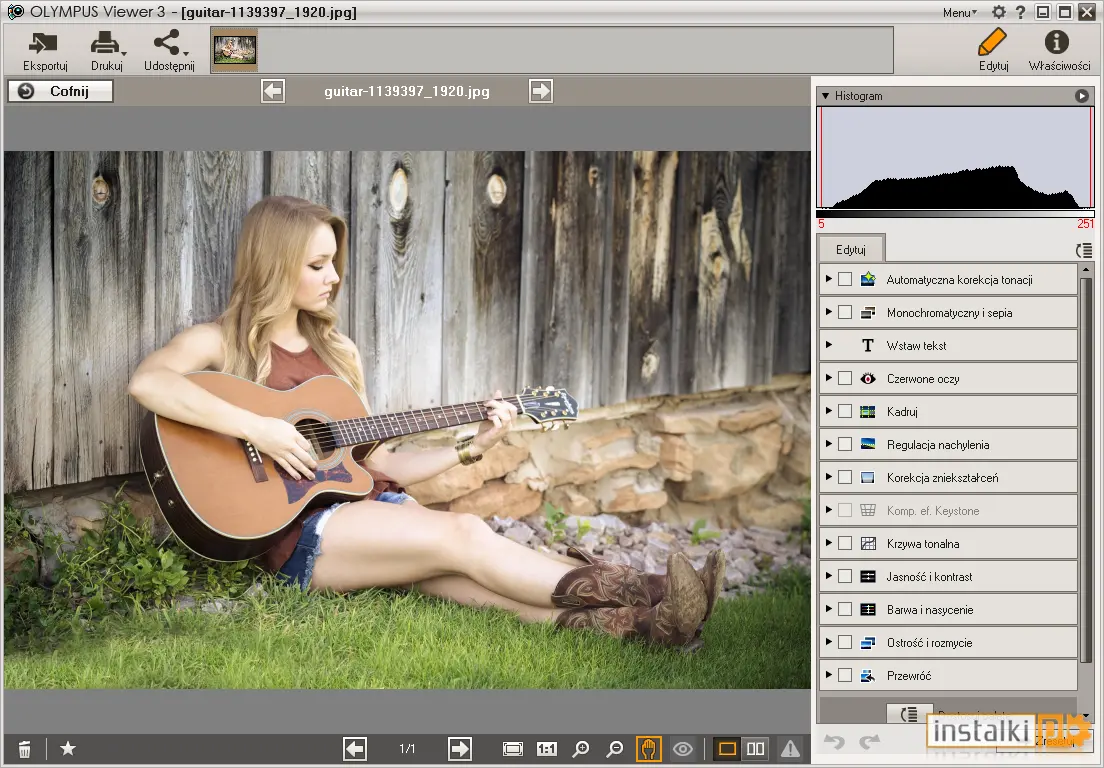
Task: Expand the Czerwone oczy section
Action: pyautogui.click(x=829, y=378)
